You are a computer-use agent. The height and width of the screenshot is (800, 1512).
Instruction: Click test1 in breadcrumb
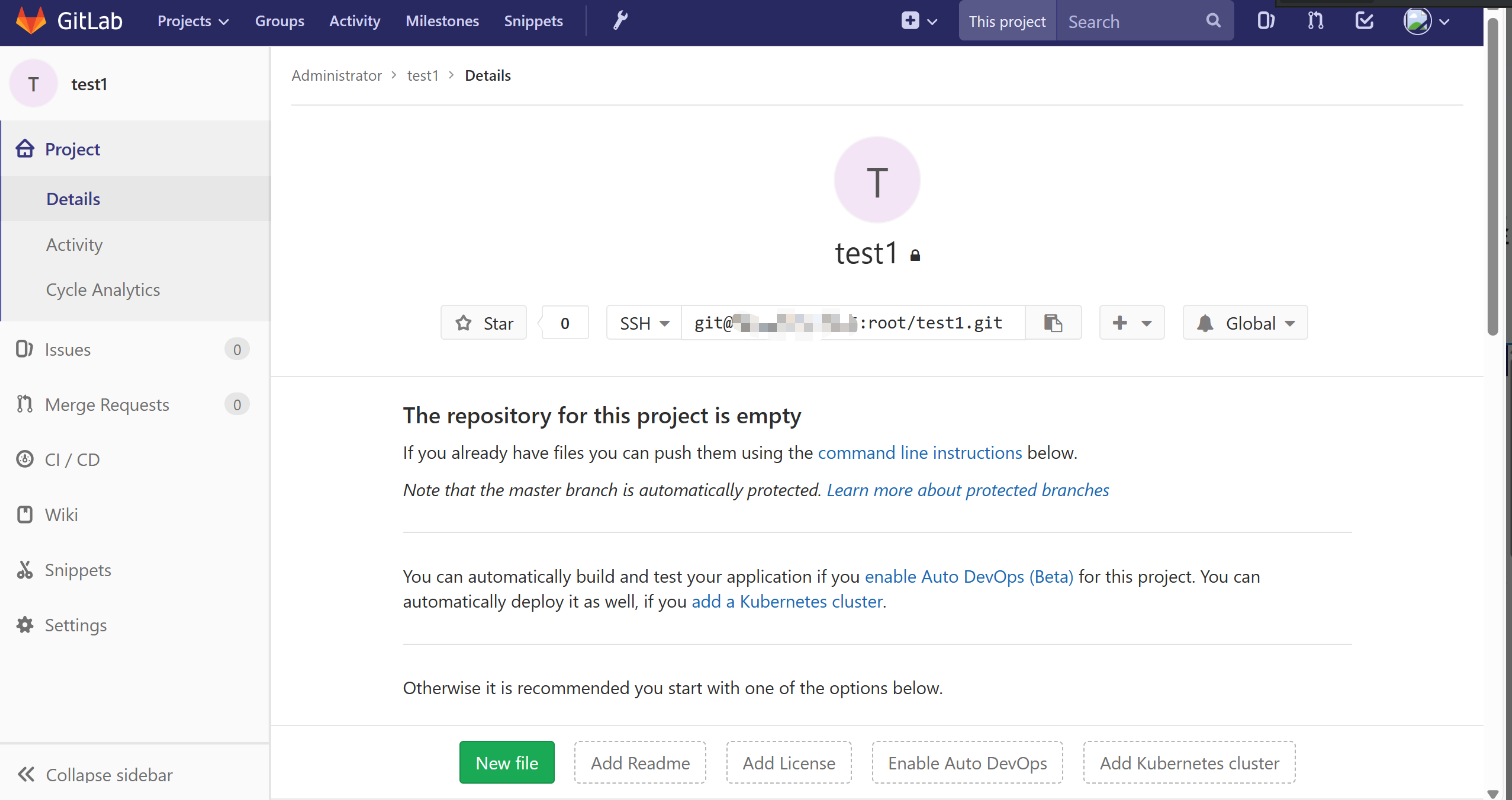click(423, 76)
